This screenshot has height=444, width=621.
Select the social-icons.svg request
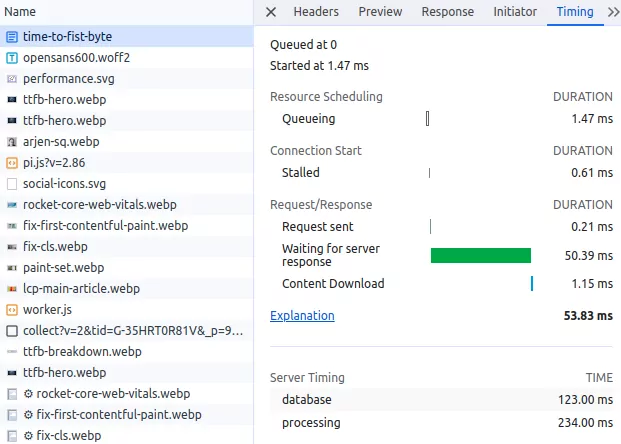pyautogui.click(x=127, y=183)
